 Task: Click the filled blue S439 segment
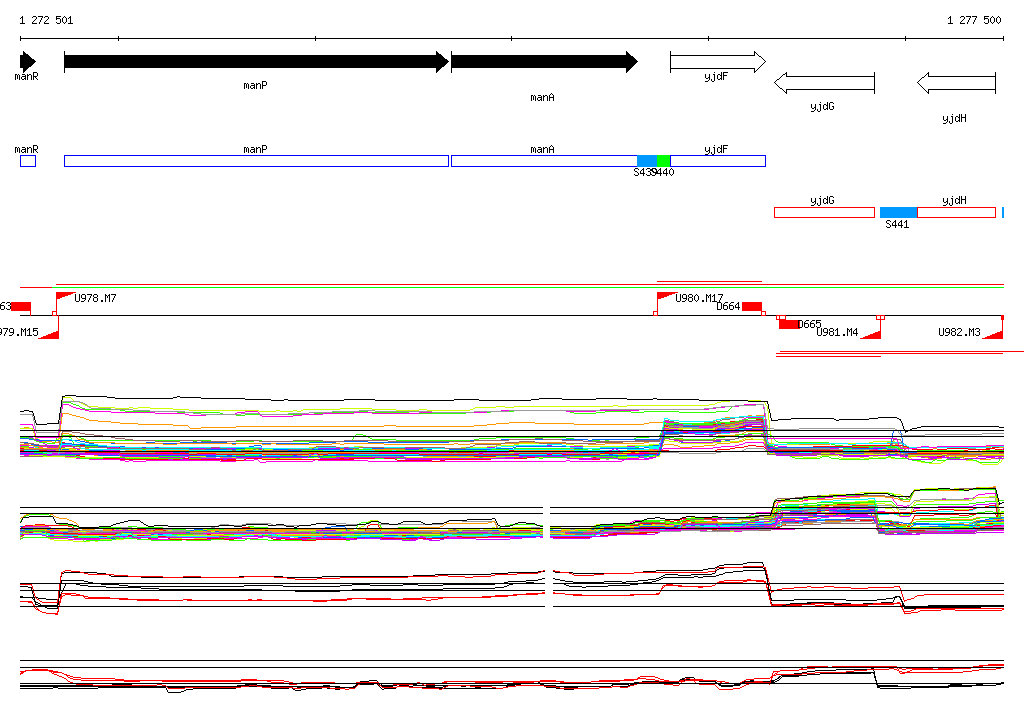(647, 161)
